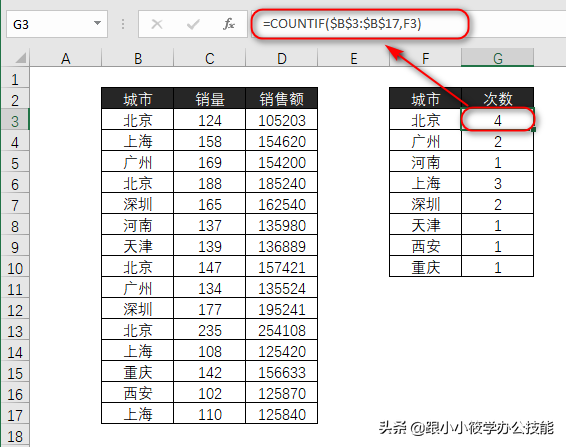This screenshot has width=566, height=447.
Task: Click 广州 in the count summary table
Action: (x=425, y=141)
